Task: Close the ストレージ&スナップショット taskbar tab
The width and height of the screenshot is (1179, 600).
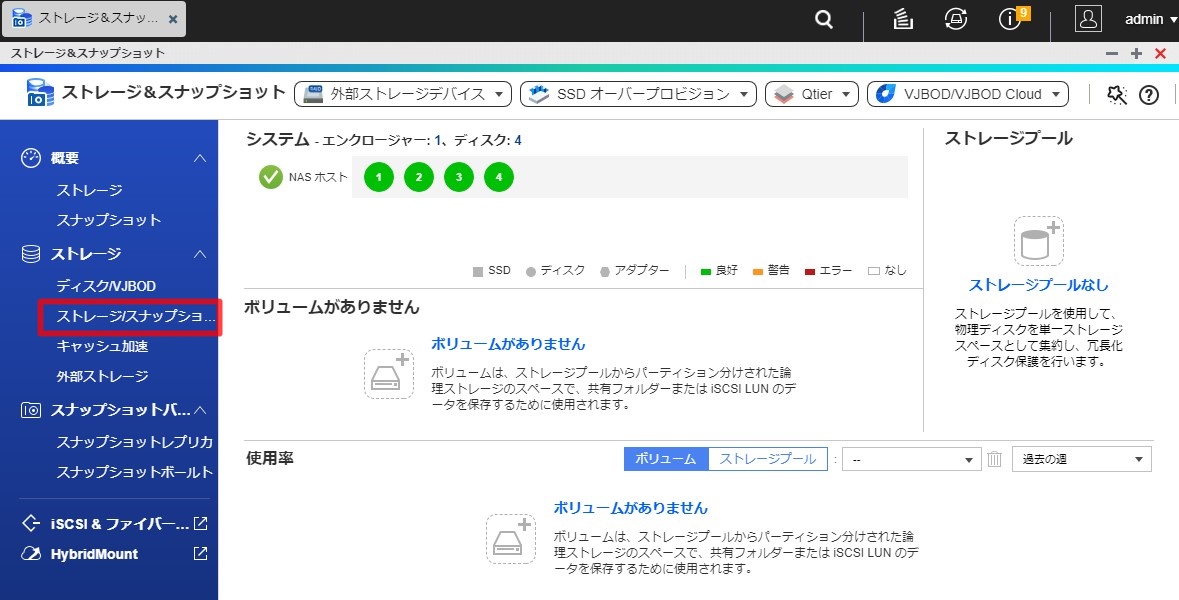Action: (173, 20)
